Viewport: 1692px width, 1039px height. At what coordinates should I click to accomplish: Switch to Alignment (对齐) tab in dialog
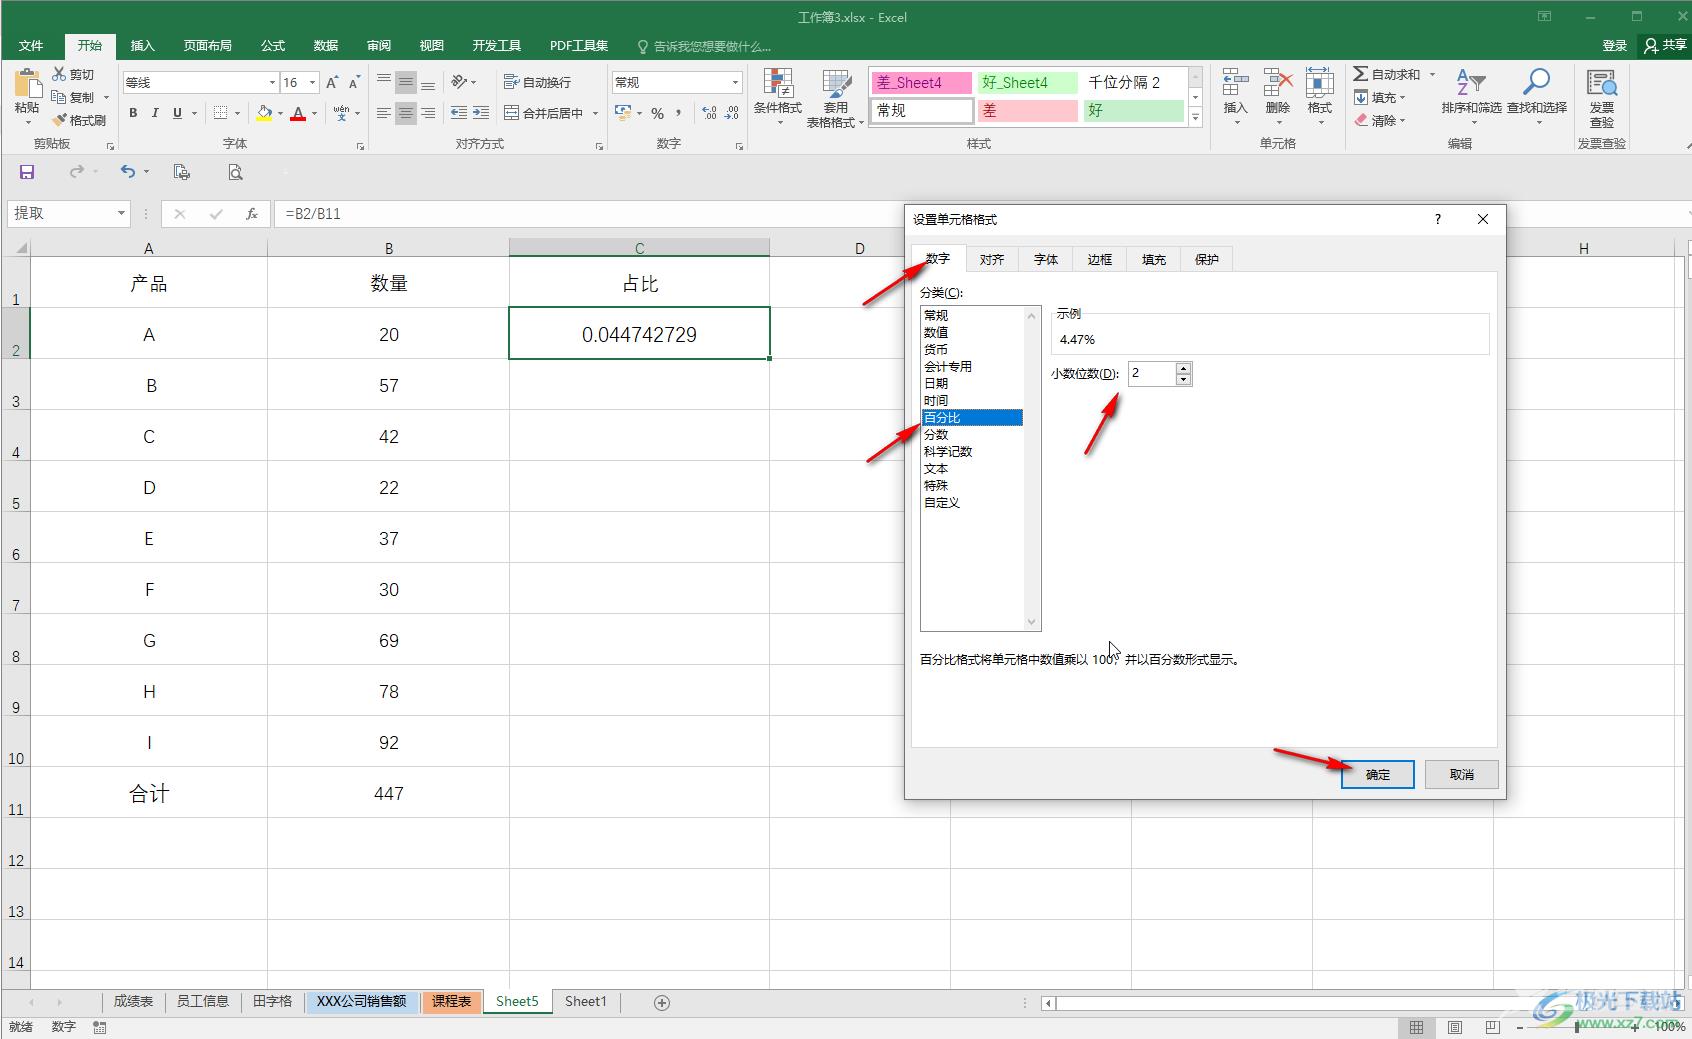(x=992, y=259)
